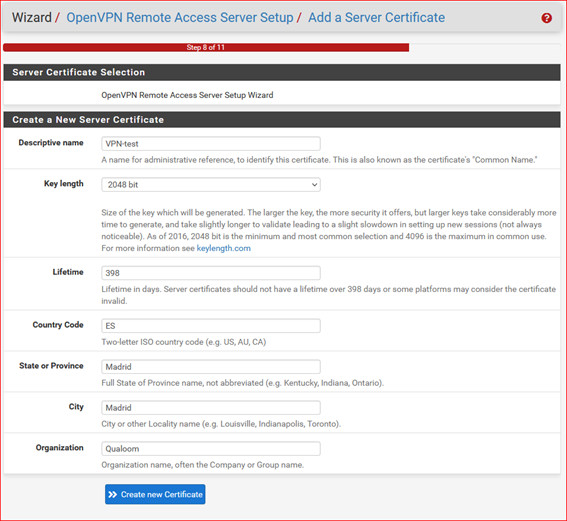Click the Organization label
567x521 pixels.
(59, 448)
